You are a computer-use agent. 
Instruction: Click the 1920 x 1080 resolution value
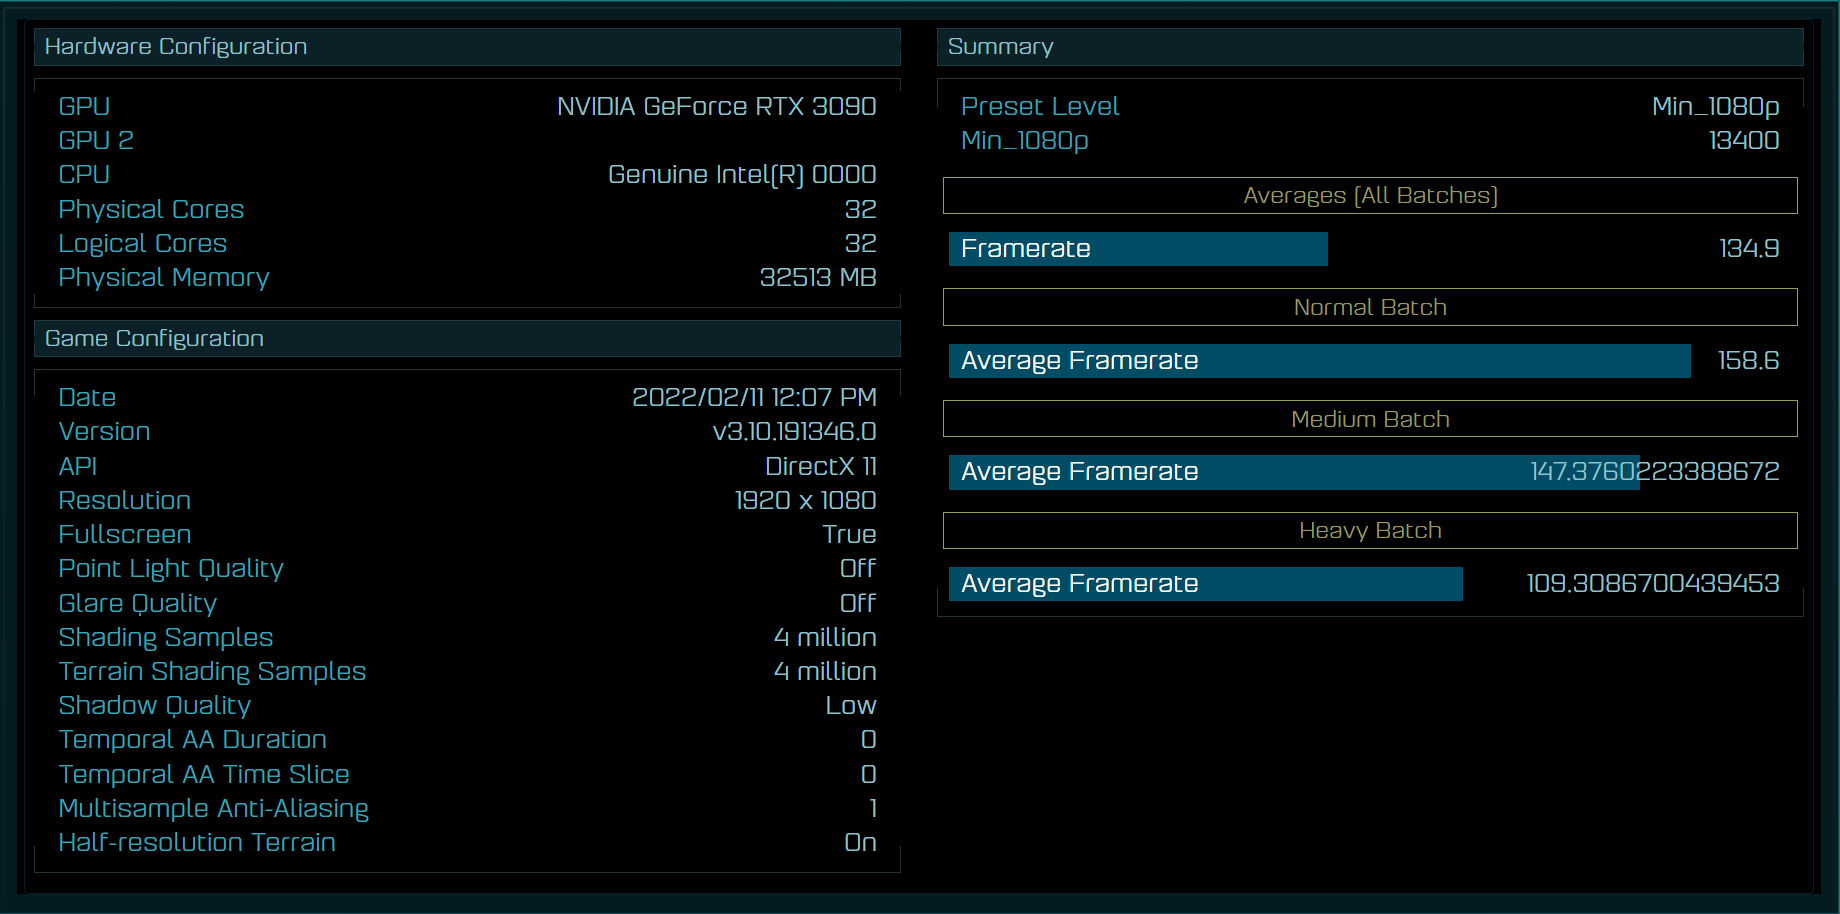point(805,501)
